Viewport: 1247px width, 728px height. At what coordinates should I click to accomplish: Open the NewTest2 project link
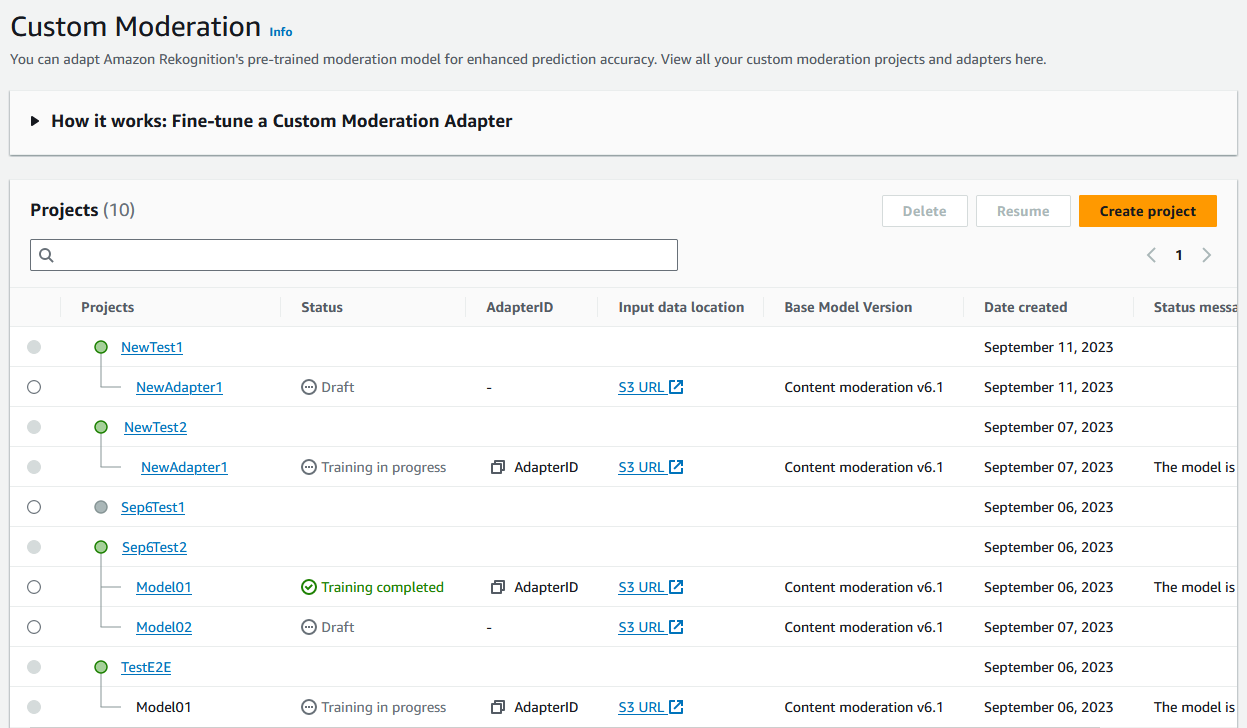pos(154,427)
